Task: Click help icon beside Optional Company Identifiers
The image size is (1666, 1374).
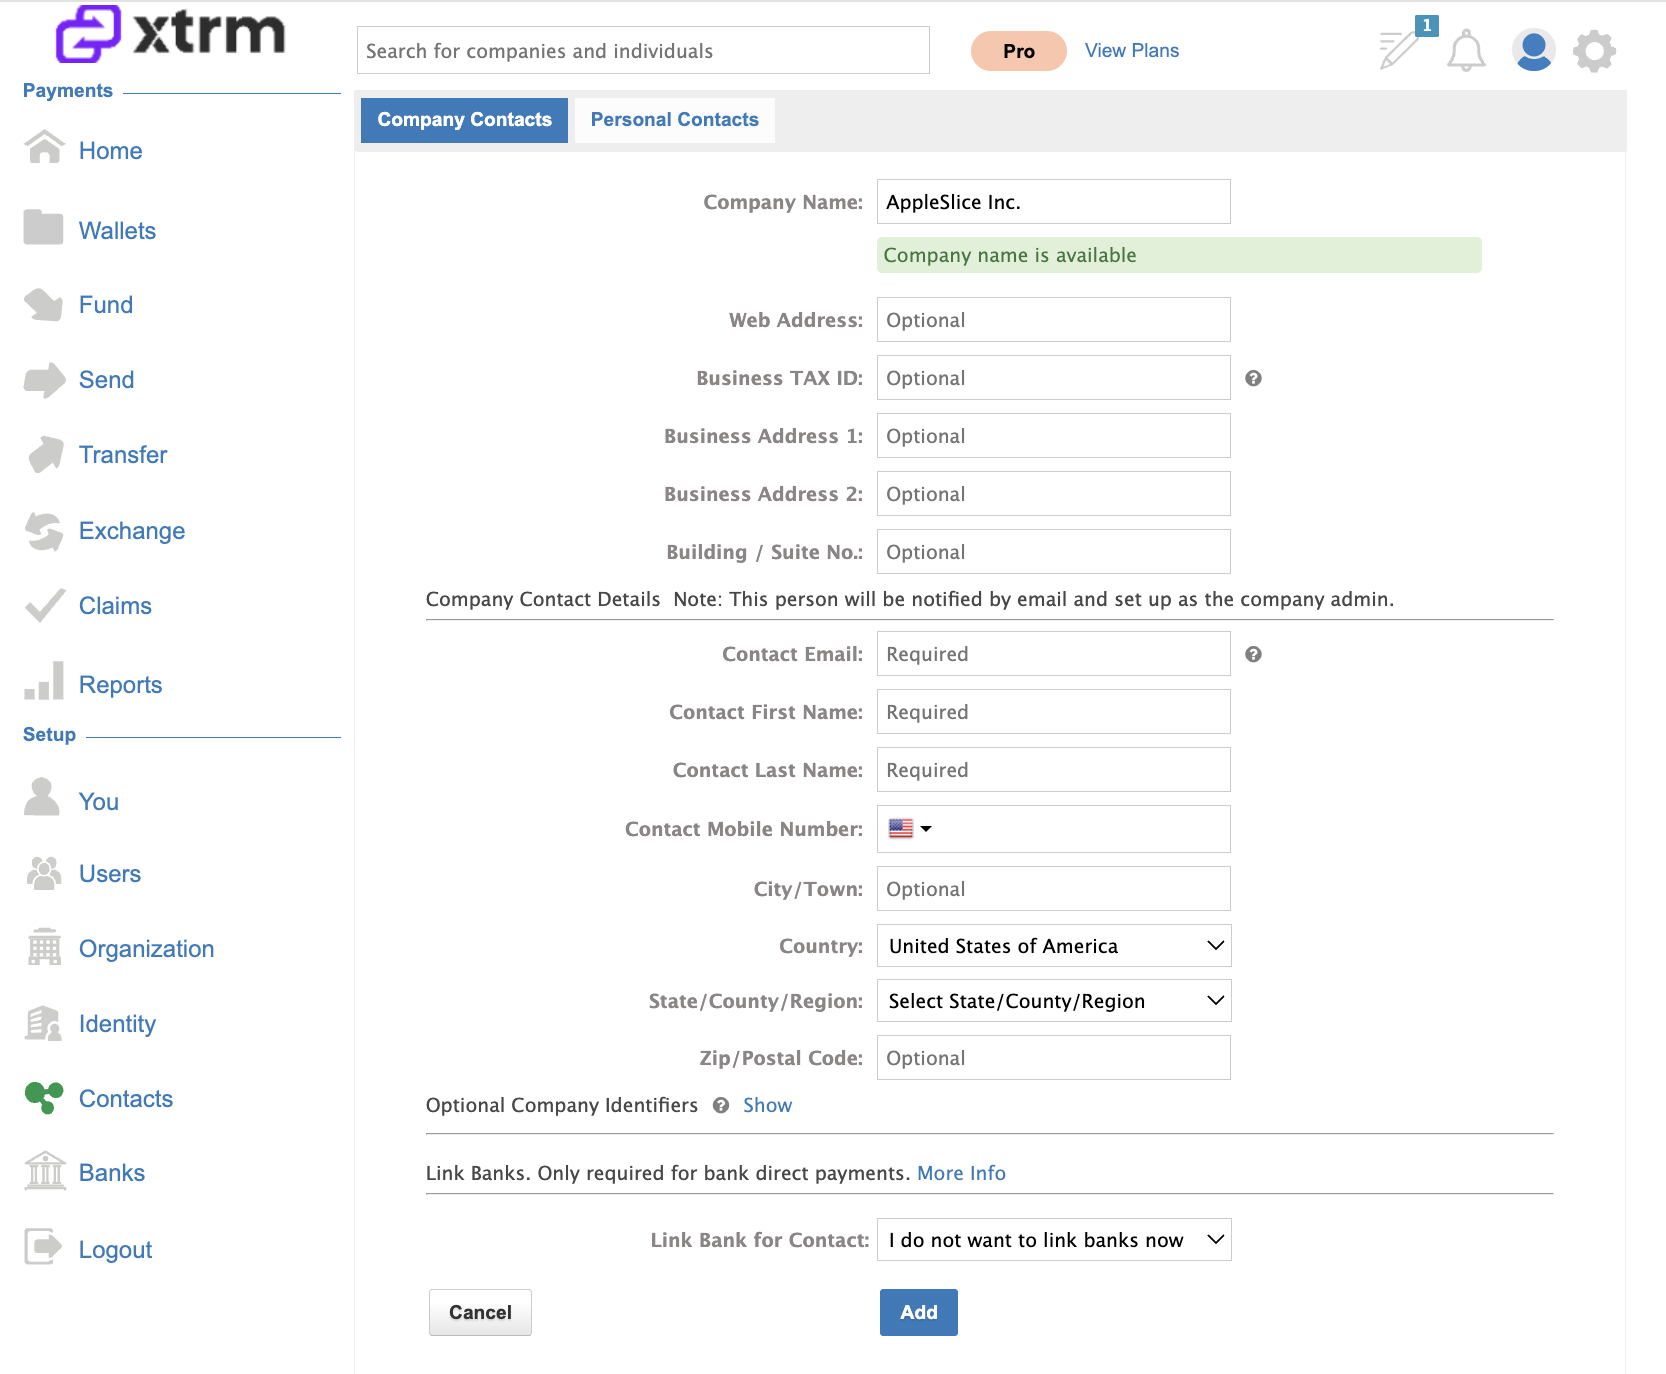Action: 721,1105
